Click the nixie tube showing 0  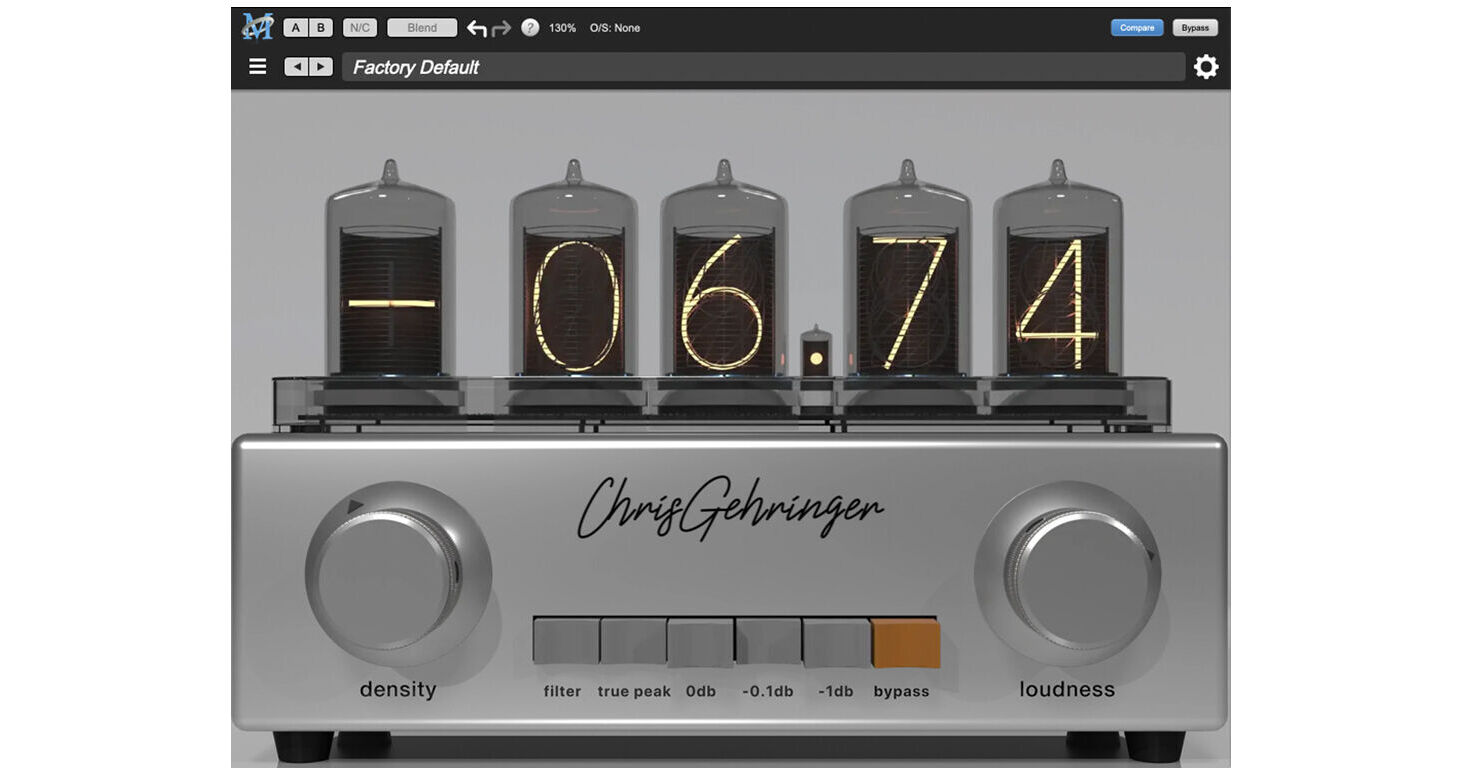[x=574, y=270]
